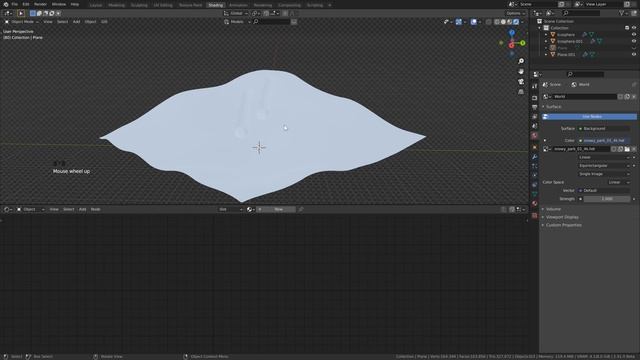
Task: Adjust the Strength value slider
Action: pyautogui.click(x=607, y=199)
